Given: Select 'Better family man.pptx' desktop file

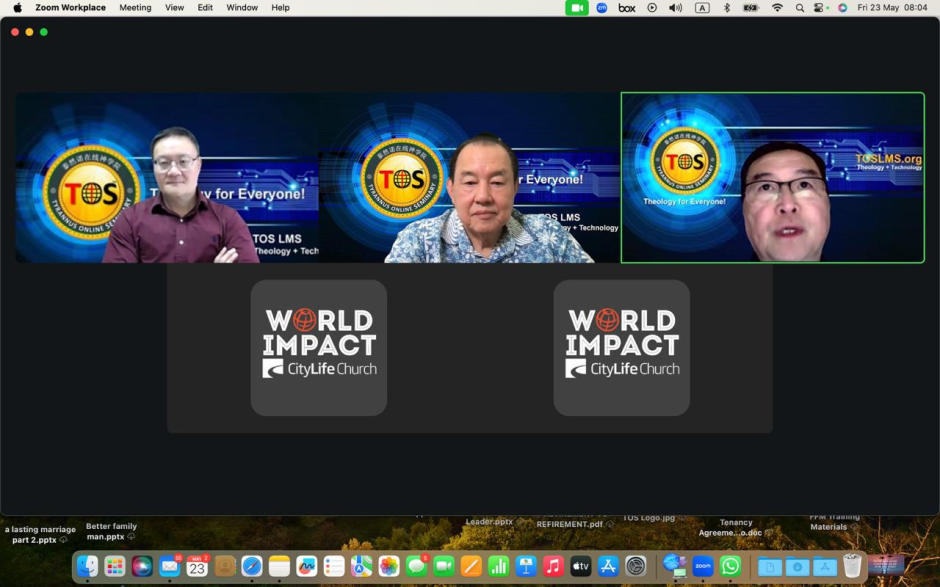Looking at the screenshot, I should (x=112, y=531).
